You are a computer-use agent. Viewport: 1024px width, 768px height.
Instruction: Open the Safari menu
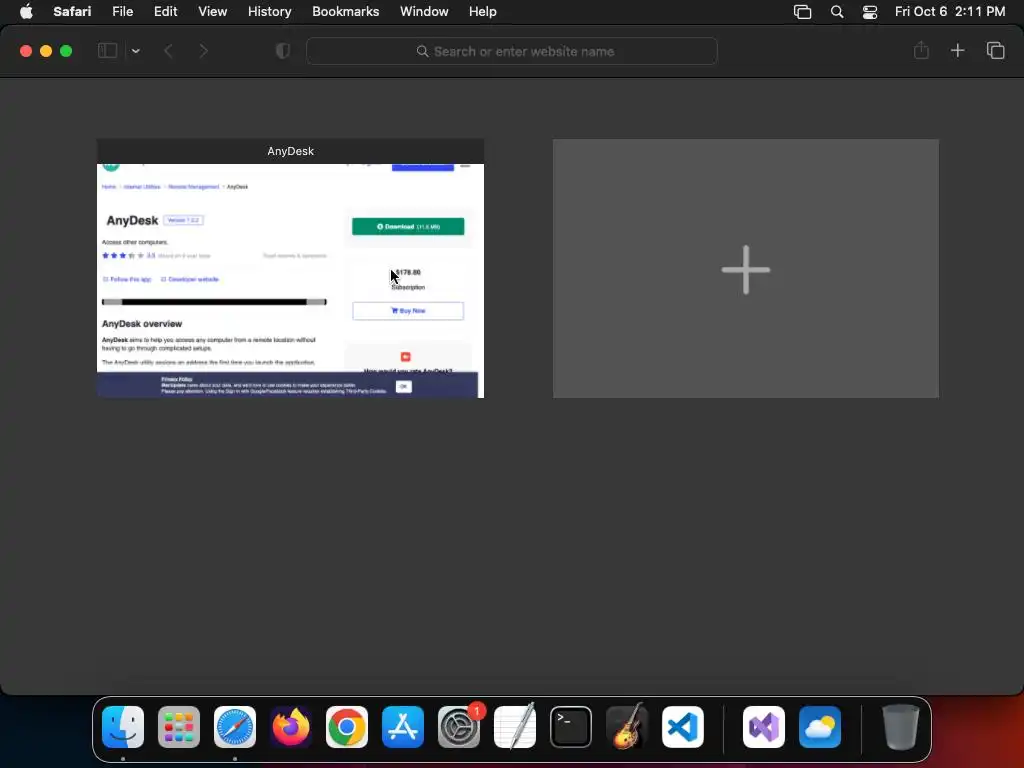(72, 11)
